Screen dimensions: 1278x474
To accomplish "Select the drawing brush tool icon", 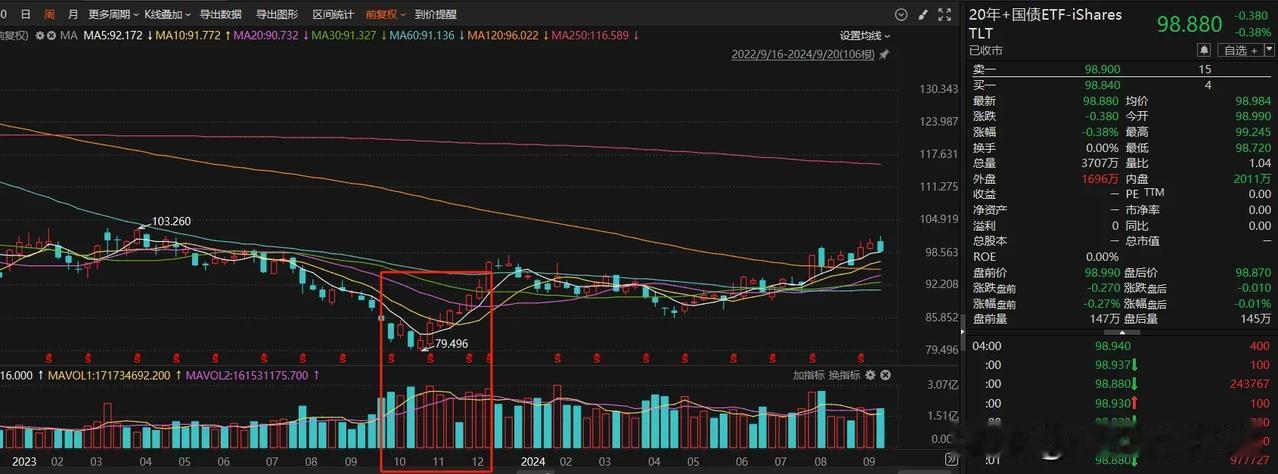I will [924, 15].
